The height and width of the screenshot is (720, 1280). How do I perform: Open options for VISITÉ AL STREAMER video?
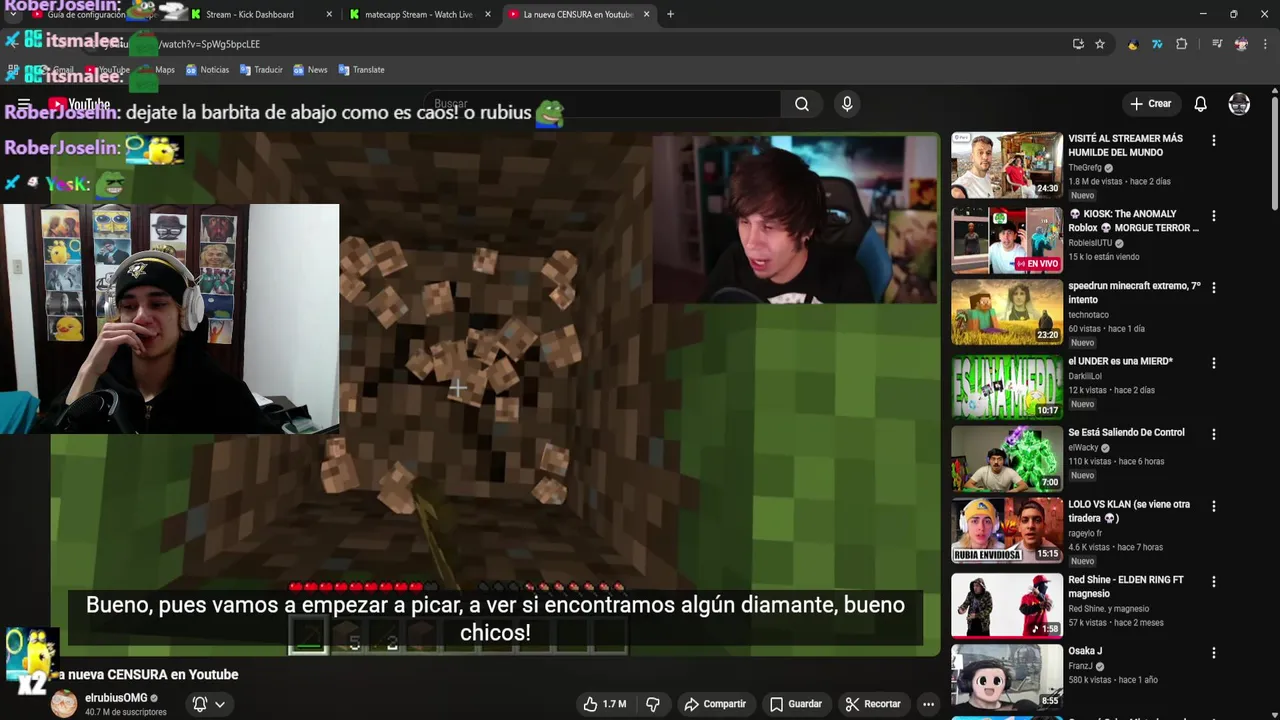coord(1214,141)
